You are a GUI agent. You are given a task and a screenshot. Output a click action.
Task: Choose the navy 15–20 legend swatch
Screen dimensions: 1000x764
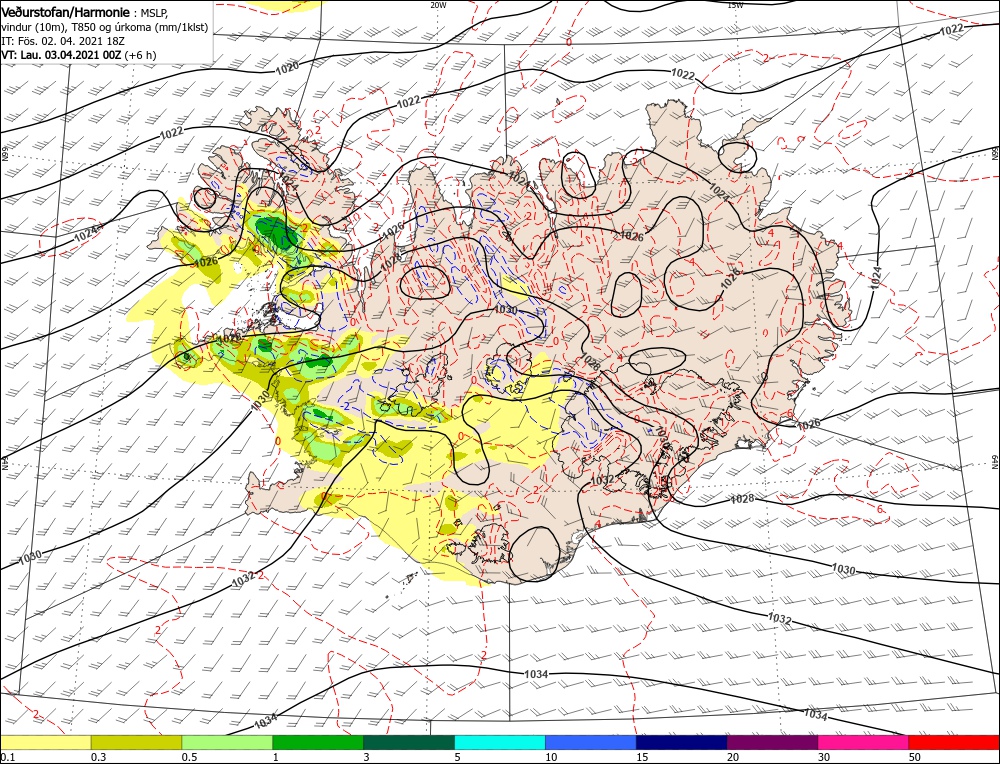[682, 742]
